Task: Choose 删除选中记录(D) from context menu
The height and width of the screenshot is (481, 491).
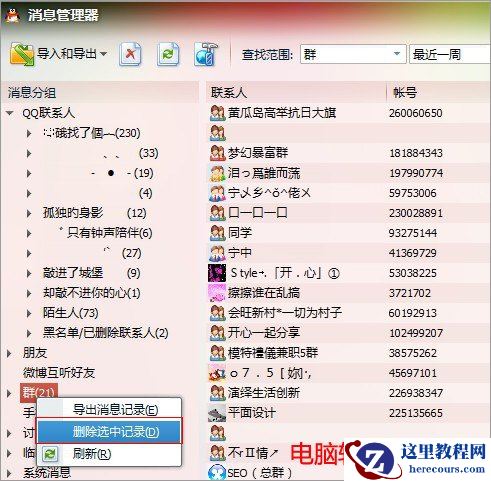Action: click(x=109, y=432)
